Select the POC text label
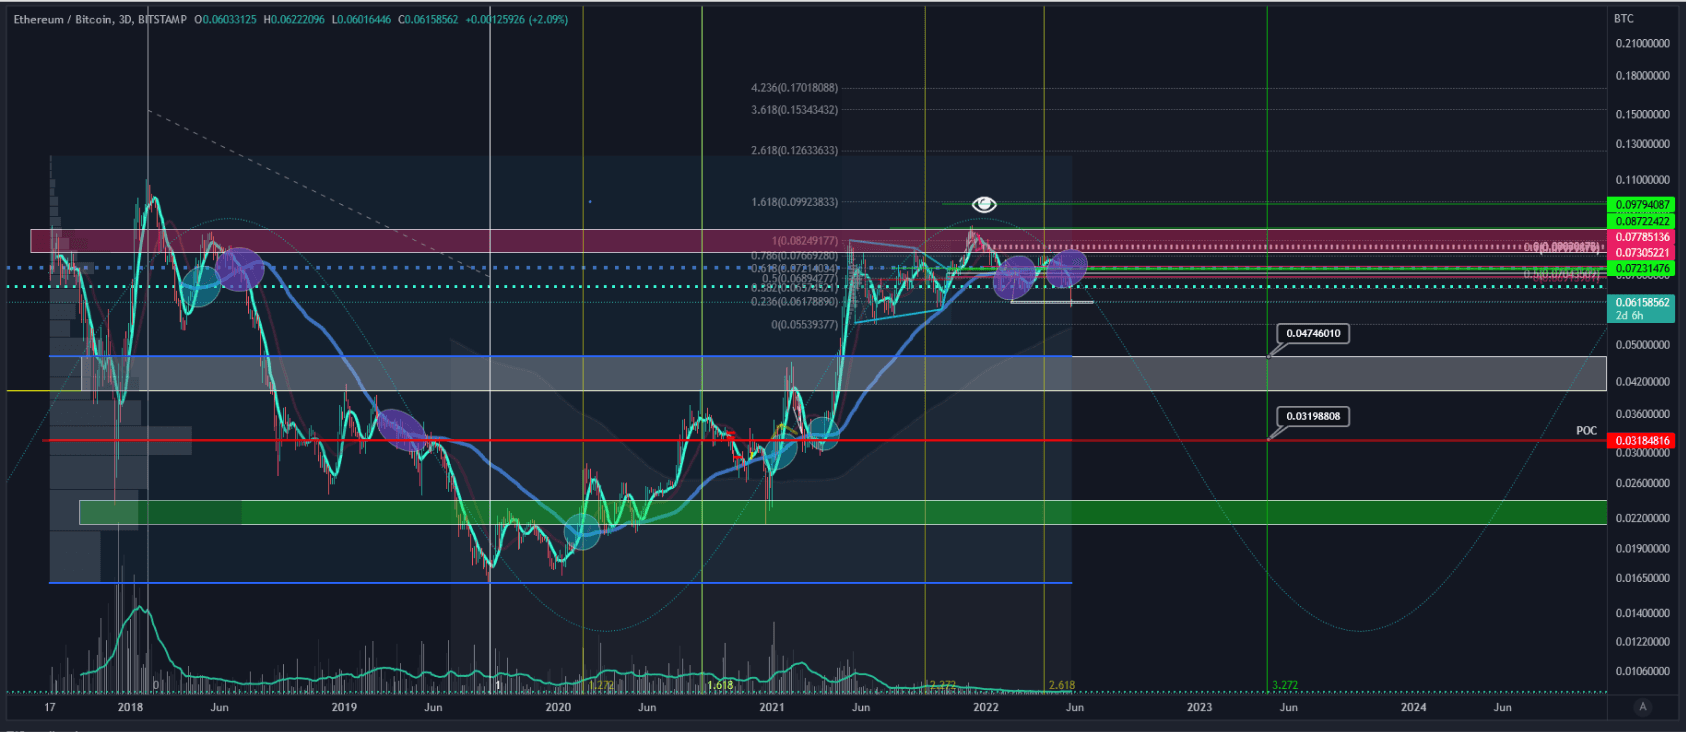Screen dimensions: 1686x732 point(1586,431)
